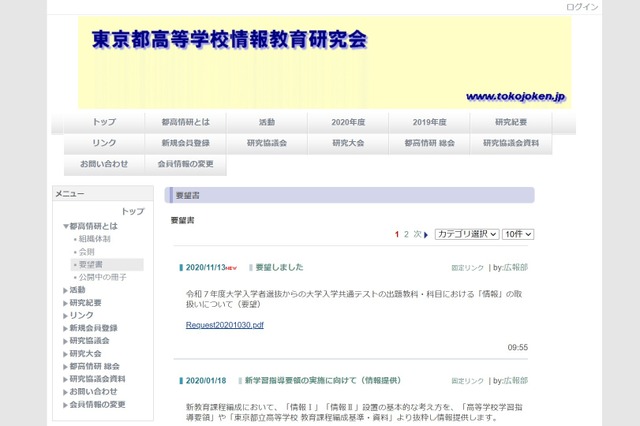Click 広報部 author of the 2020/01/18 post
The image size is (640, 426).
click(516, 380)
